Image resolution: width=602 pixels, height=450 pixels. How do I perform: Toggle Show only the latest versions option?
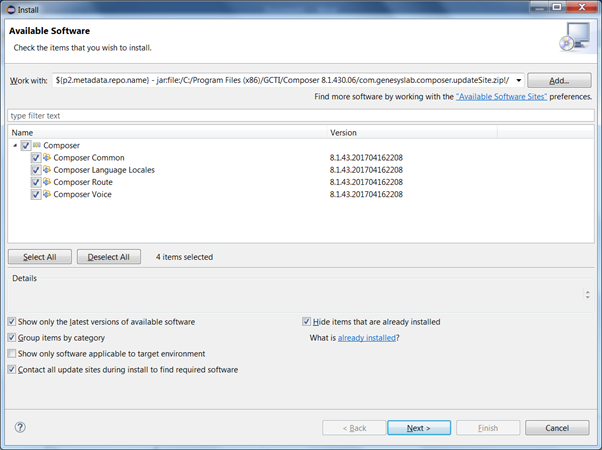(x=12, y=322)
